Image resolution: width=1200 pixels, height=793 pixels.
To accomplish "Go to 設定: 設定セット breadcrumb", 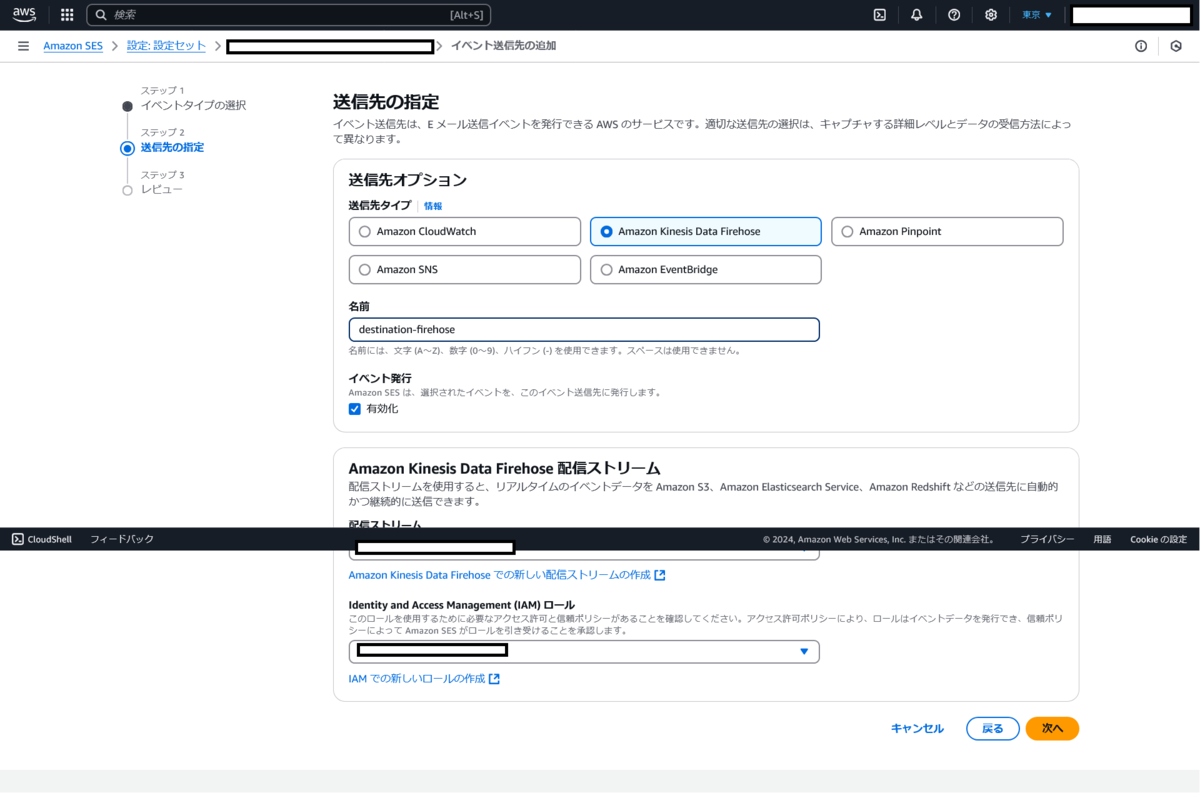I will point(167,46).
